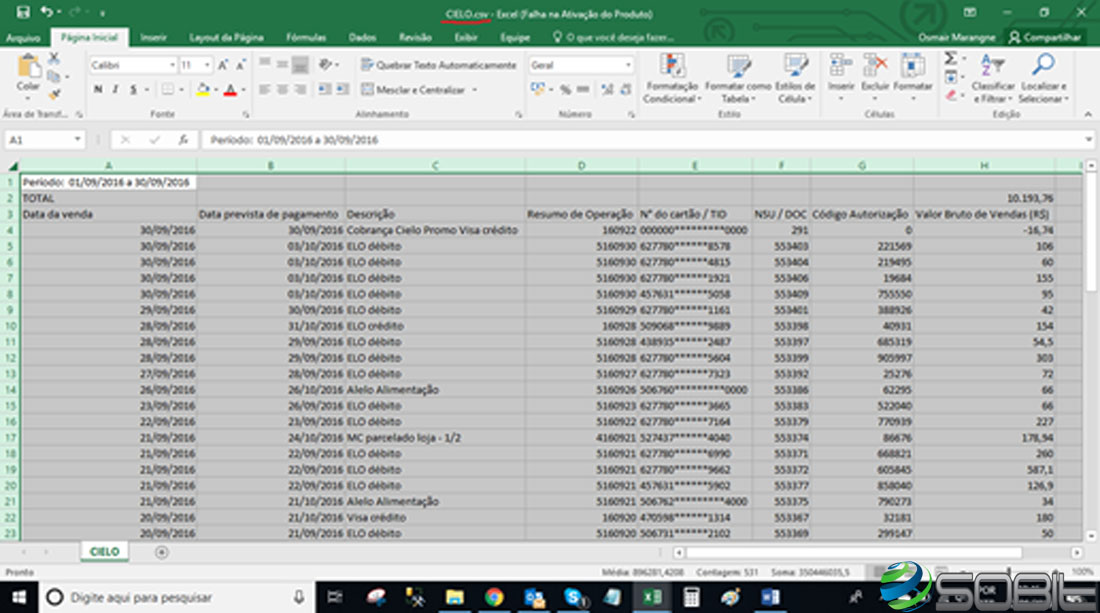Image resolution: width=1100 pixels, height=613 pixels.
Task: Open Classificar e Filtrar
Action: pyautogui.click(x=993, y=79)
